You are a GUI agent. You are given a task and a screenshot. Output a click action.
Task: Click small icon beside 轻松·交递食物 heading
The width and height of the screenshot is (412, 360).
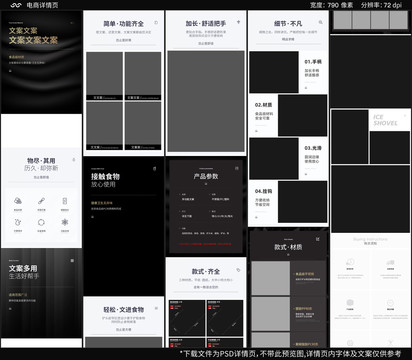pyautogui.click(x=156, y=308)
